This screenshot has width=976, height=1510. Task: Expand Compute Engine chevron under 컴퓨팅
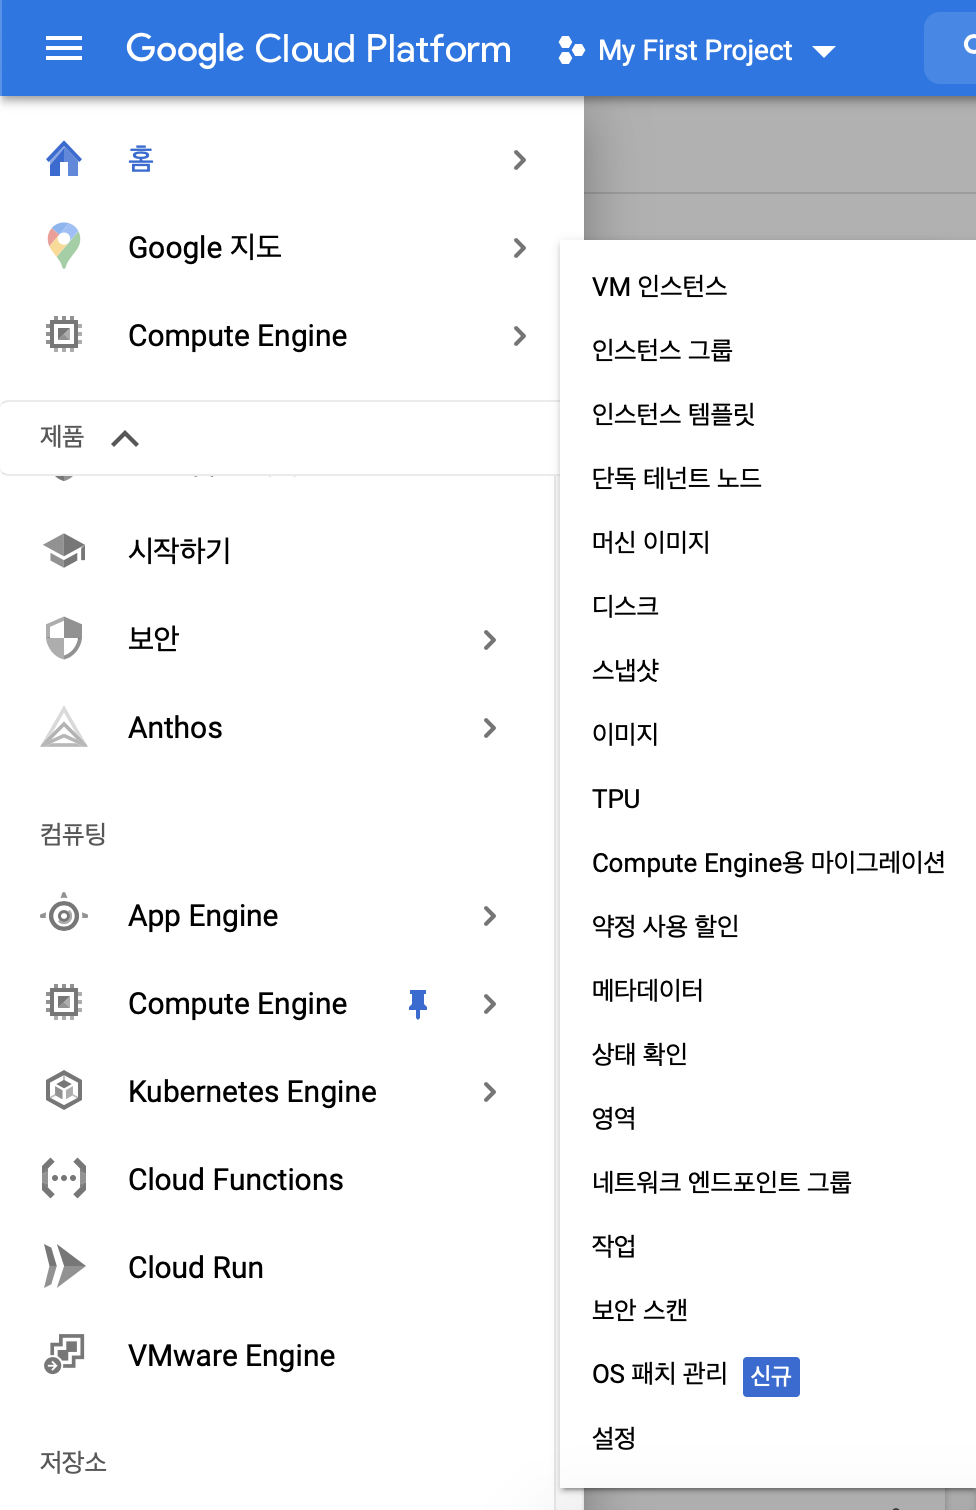[x=489, y=1004]
